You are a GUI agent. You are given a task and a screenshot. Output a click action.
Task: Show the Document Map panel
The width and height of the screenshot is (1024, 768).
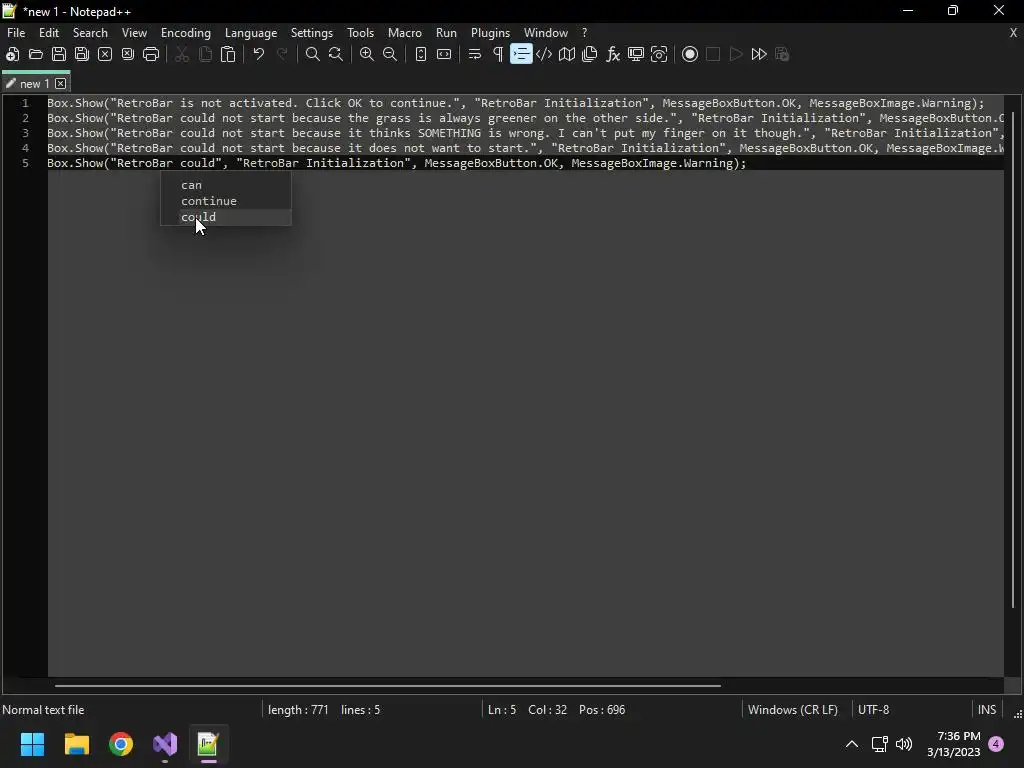[567, 54]
